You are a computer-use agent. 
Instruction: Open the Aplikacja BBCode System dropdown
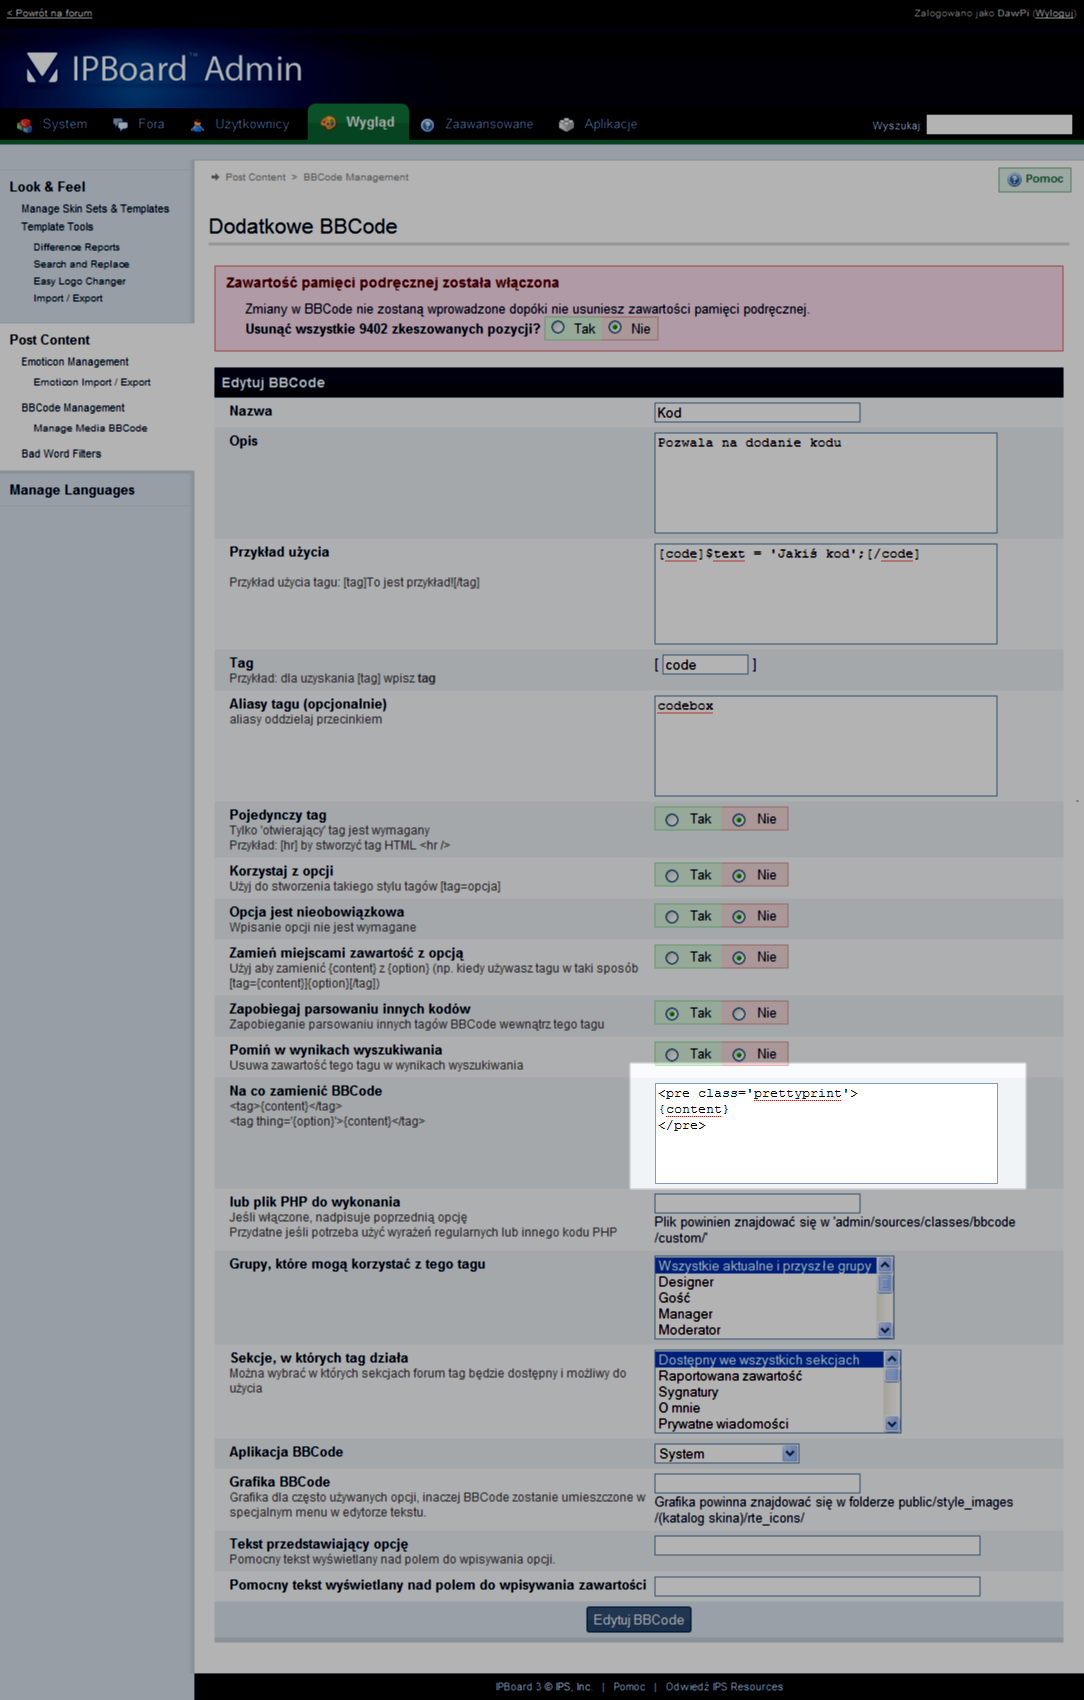[x=727, y=1454]
